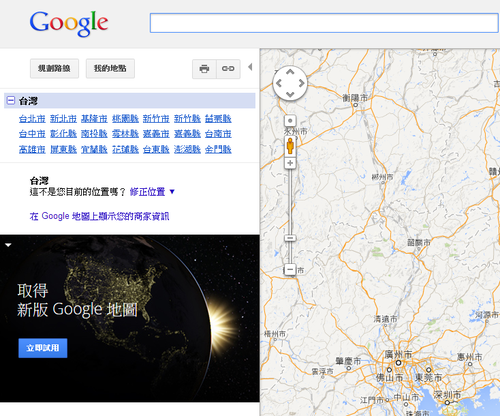Click the zoom slider handle
Viewport: 500px width, 416px height.
pyautogui.click(x=290, y=238)
